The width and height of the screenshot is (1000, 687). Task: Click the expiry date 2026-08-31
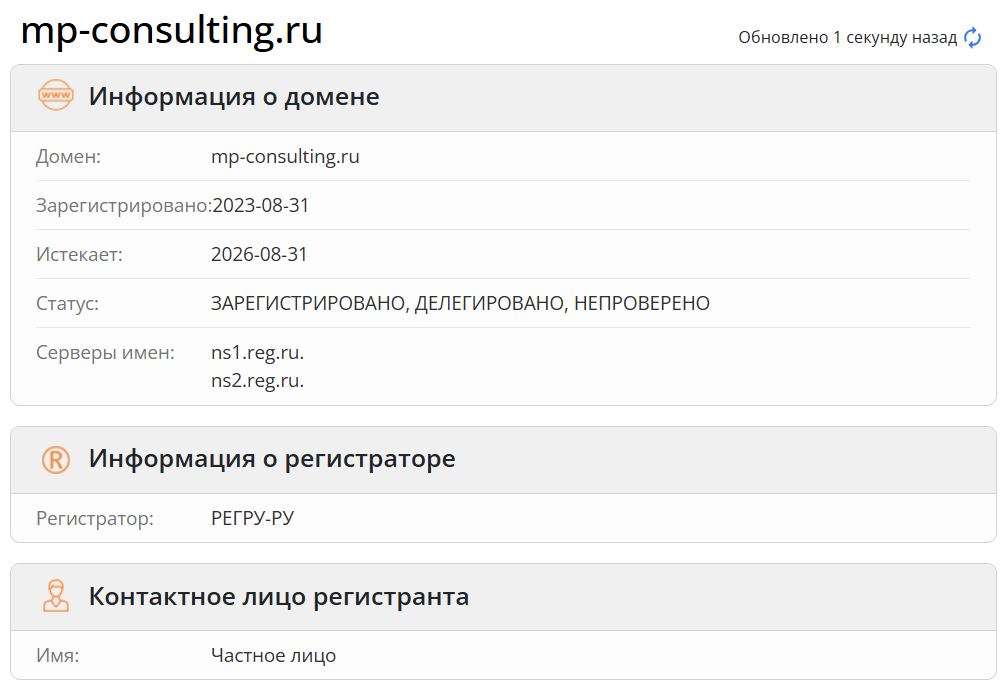tap(259, 255)
